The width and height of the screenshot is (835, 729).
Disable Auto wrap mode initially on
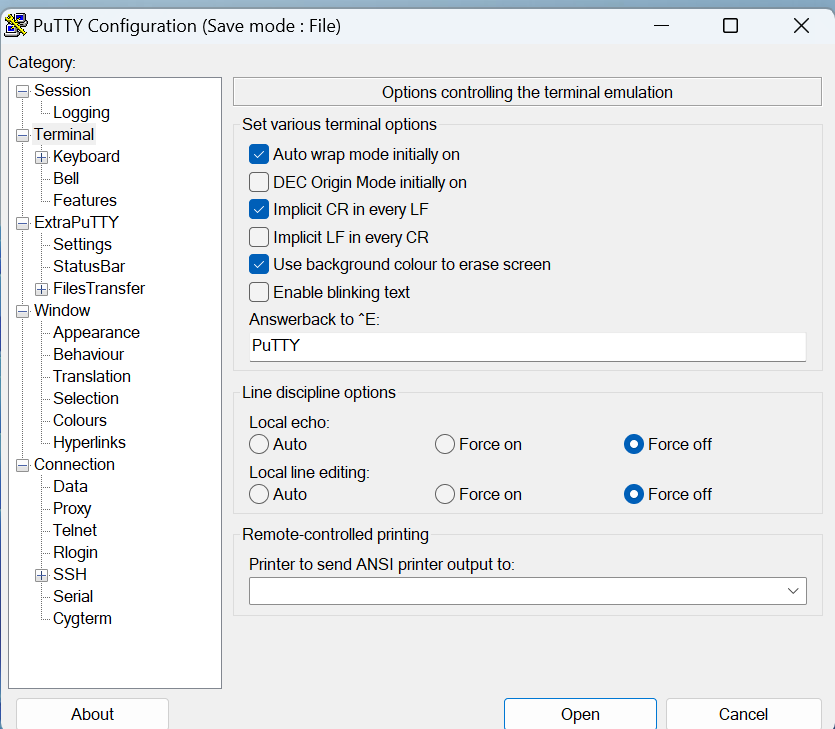(x=259, y=155)
